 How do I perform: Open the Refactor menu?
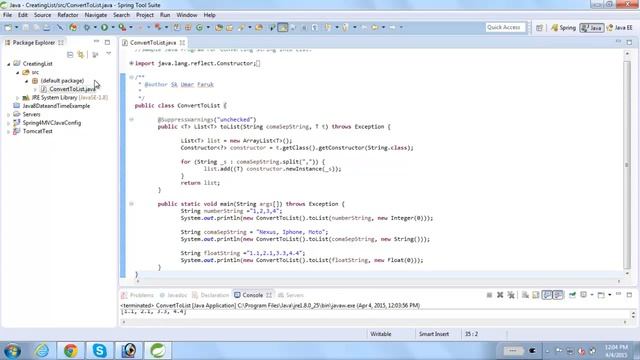pos(68,15)
